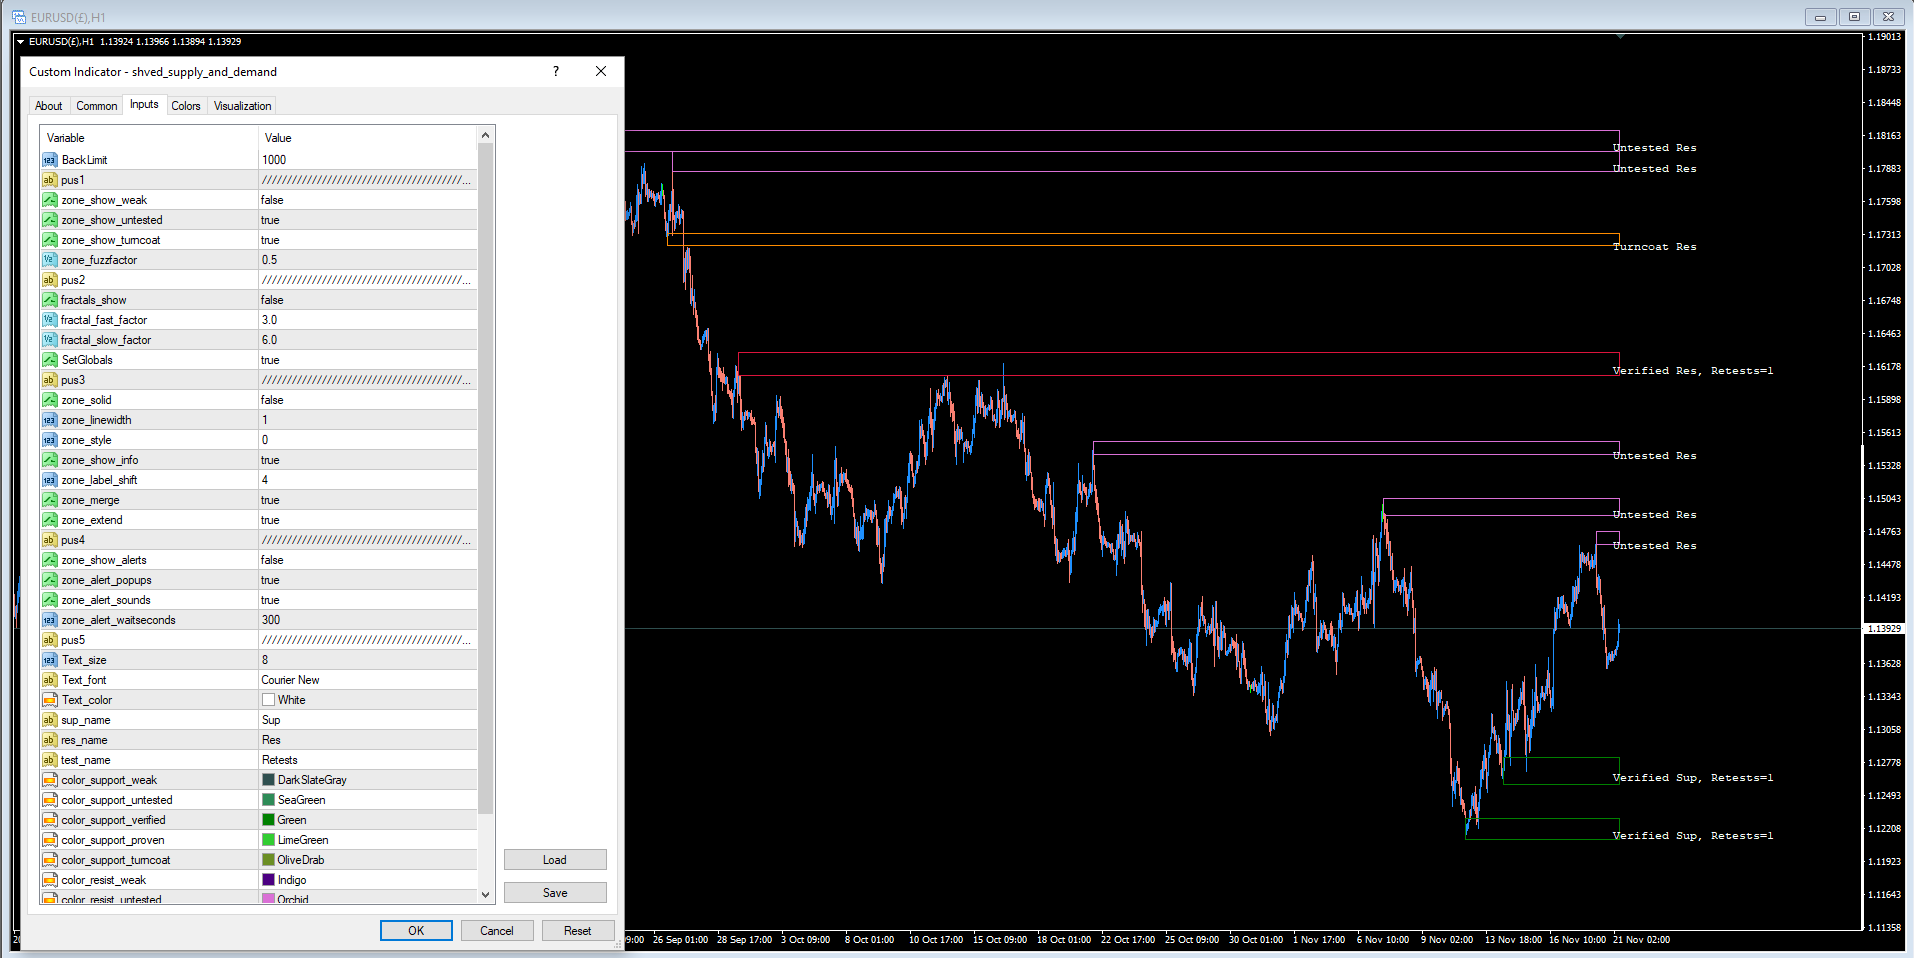Click the zone_style integer icon
The height and width of the screenshot is (958, 1914).
[x=49, y=440]
